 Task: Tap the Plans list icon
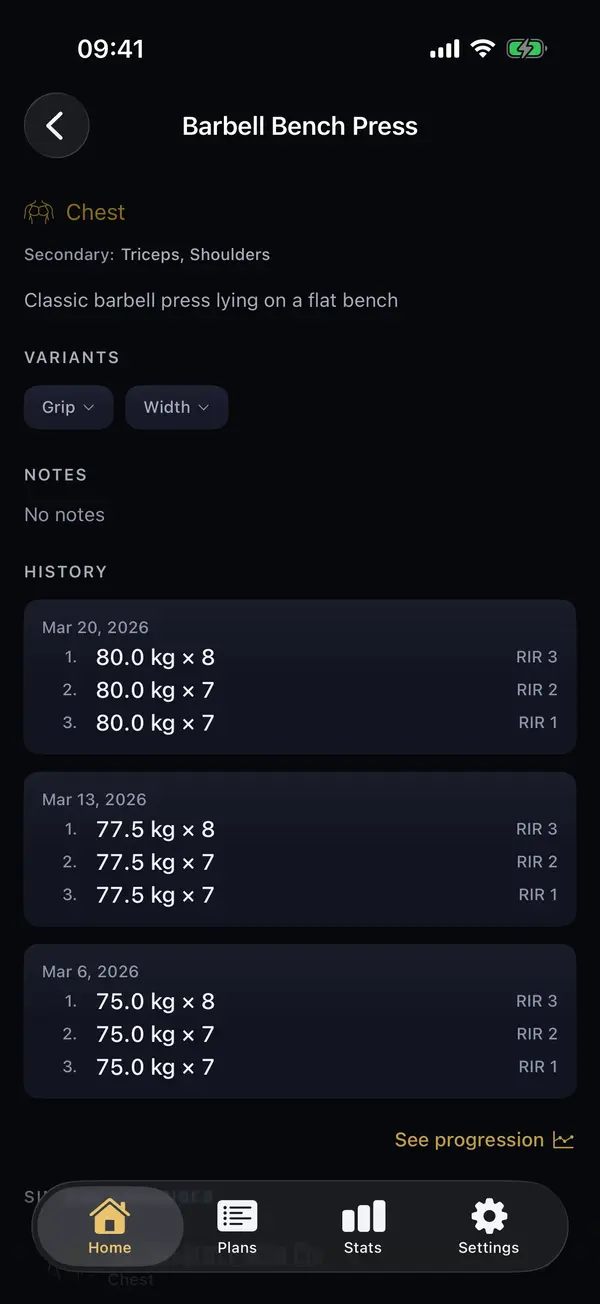point(237,1215)
